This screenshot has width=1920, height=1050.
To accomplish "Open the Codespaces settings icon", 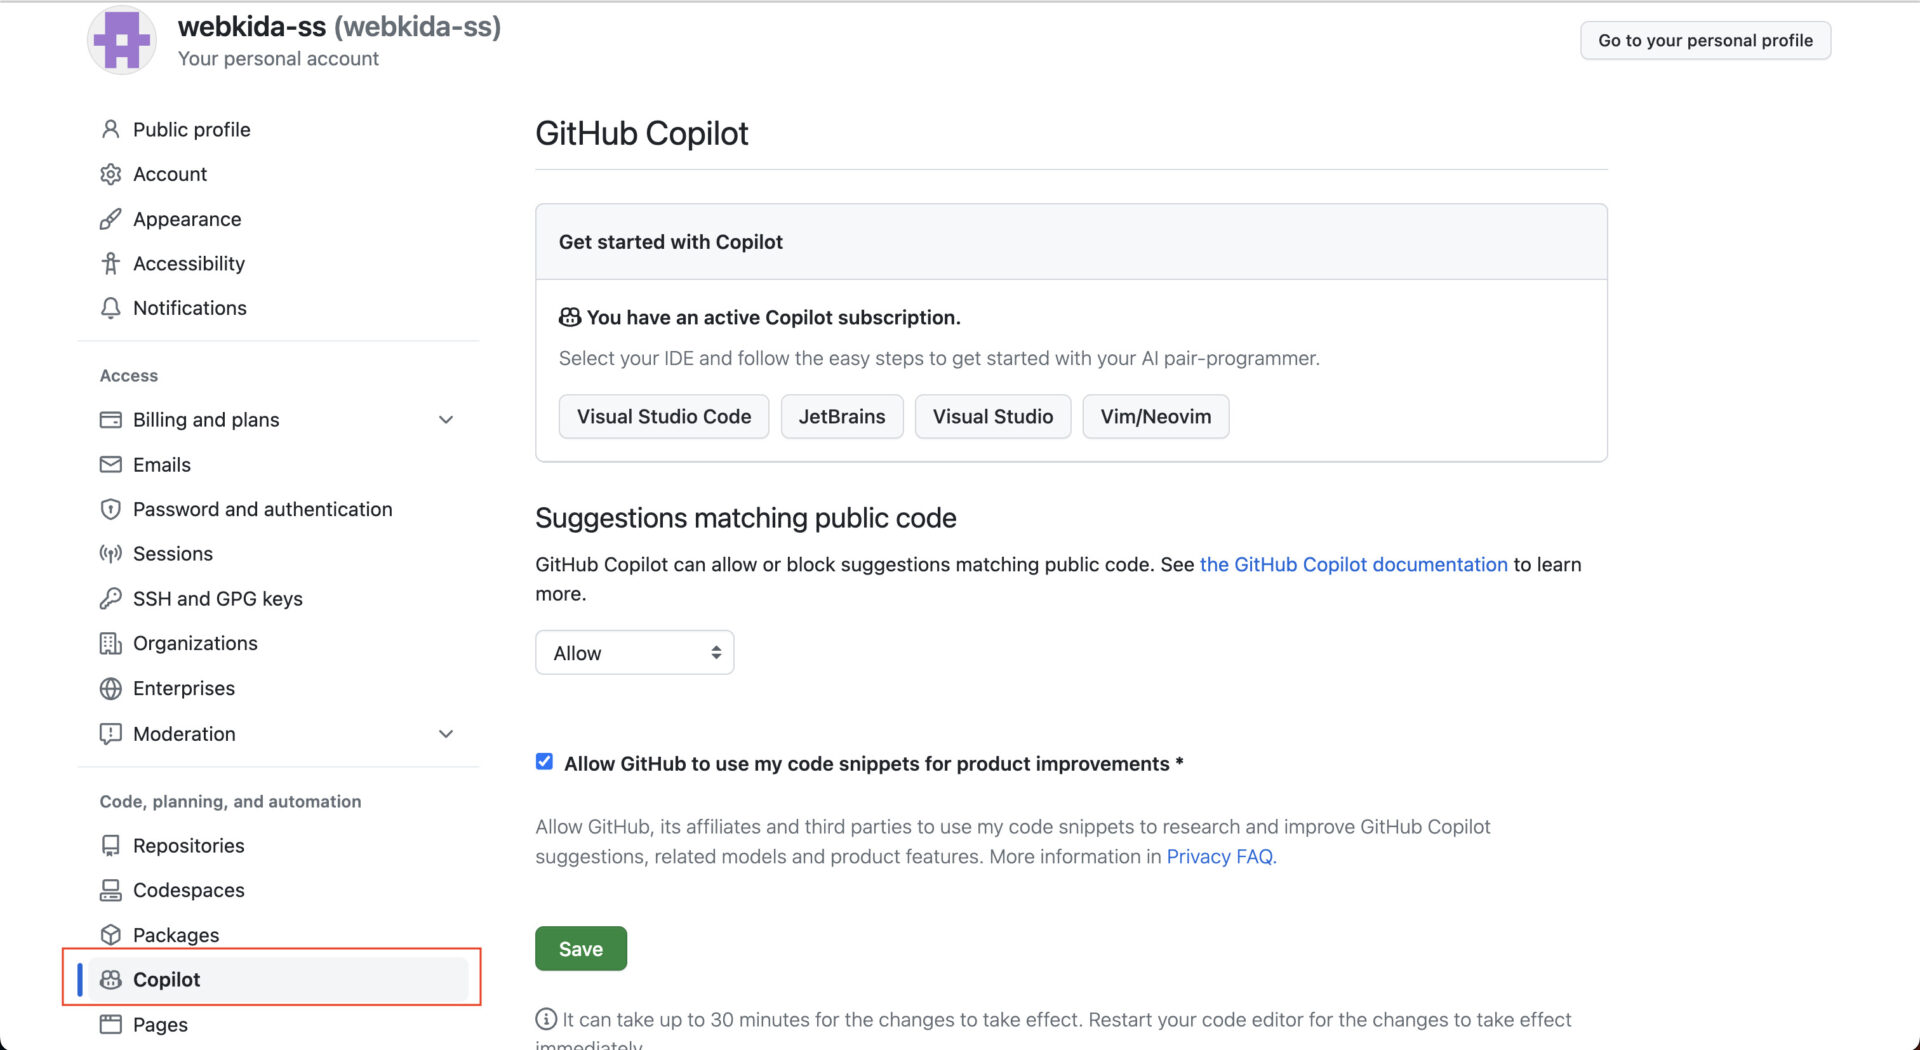I will (x=110, y=890).
